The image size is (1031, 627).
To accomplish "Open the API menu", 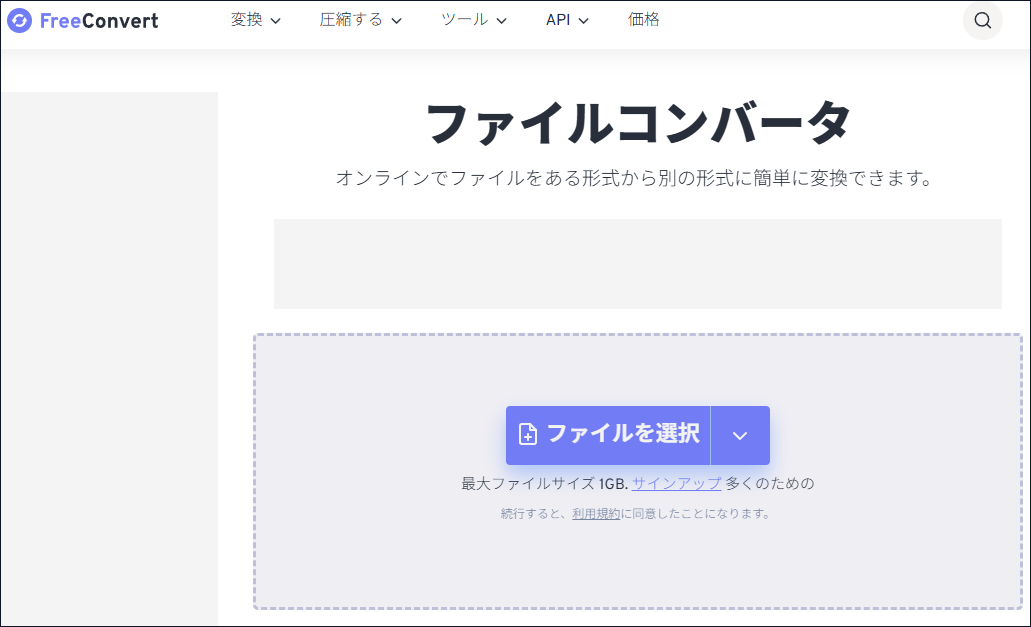I will coord(567,20).
